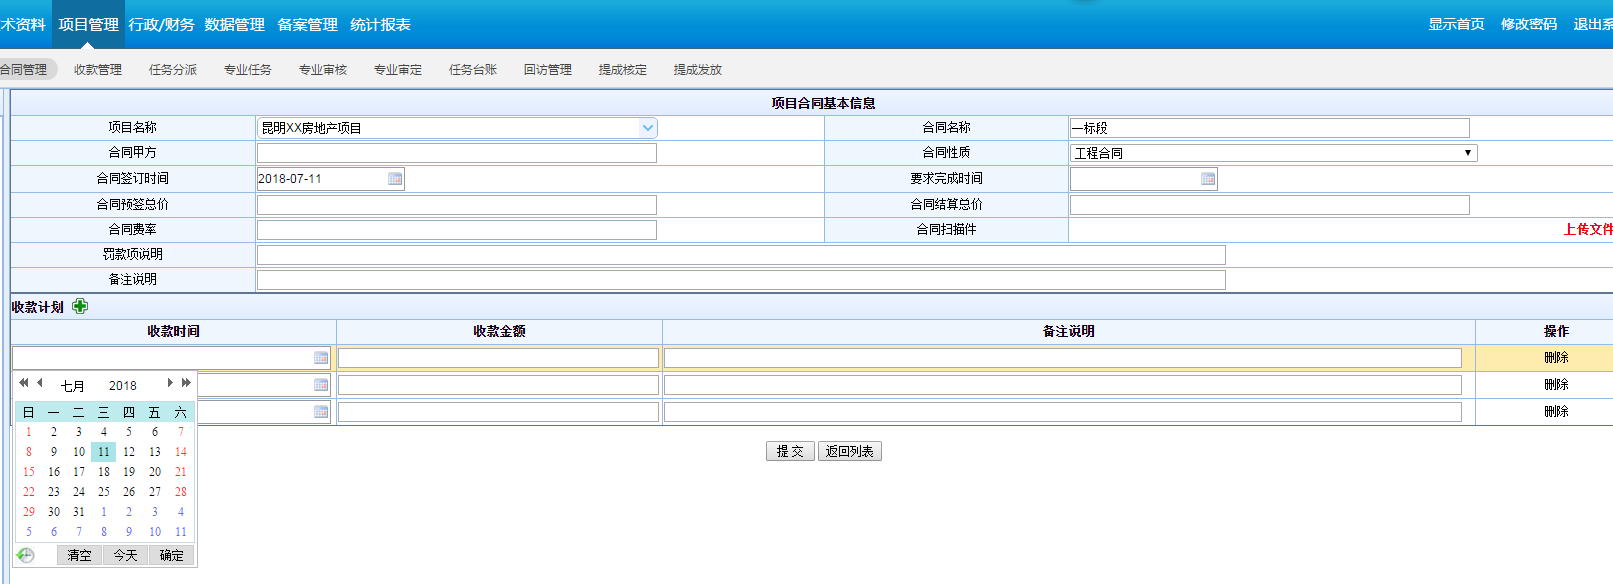Go to previous year in date picker
This screenshot has width=1613, height=584.
pos(24,383)
